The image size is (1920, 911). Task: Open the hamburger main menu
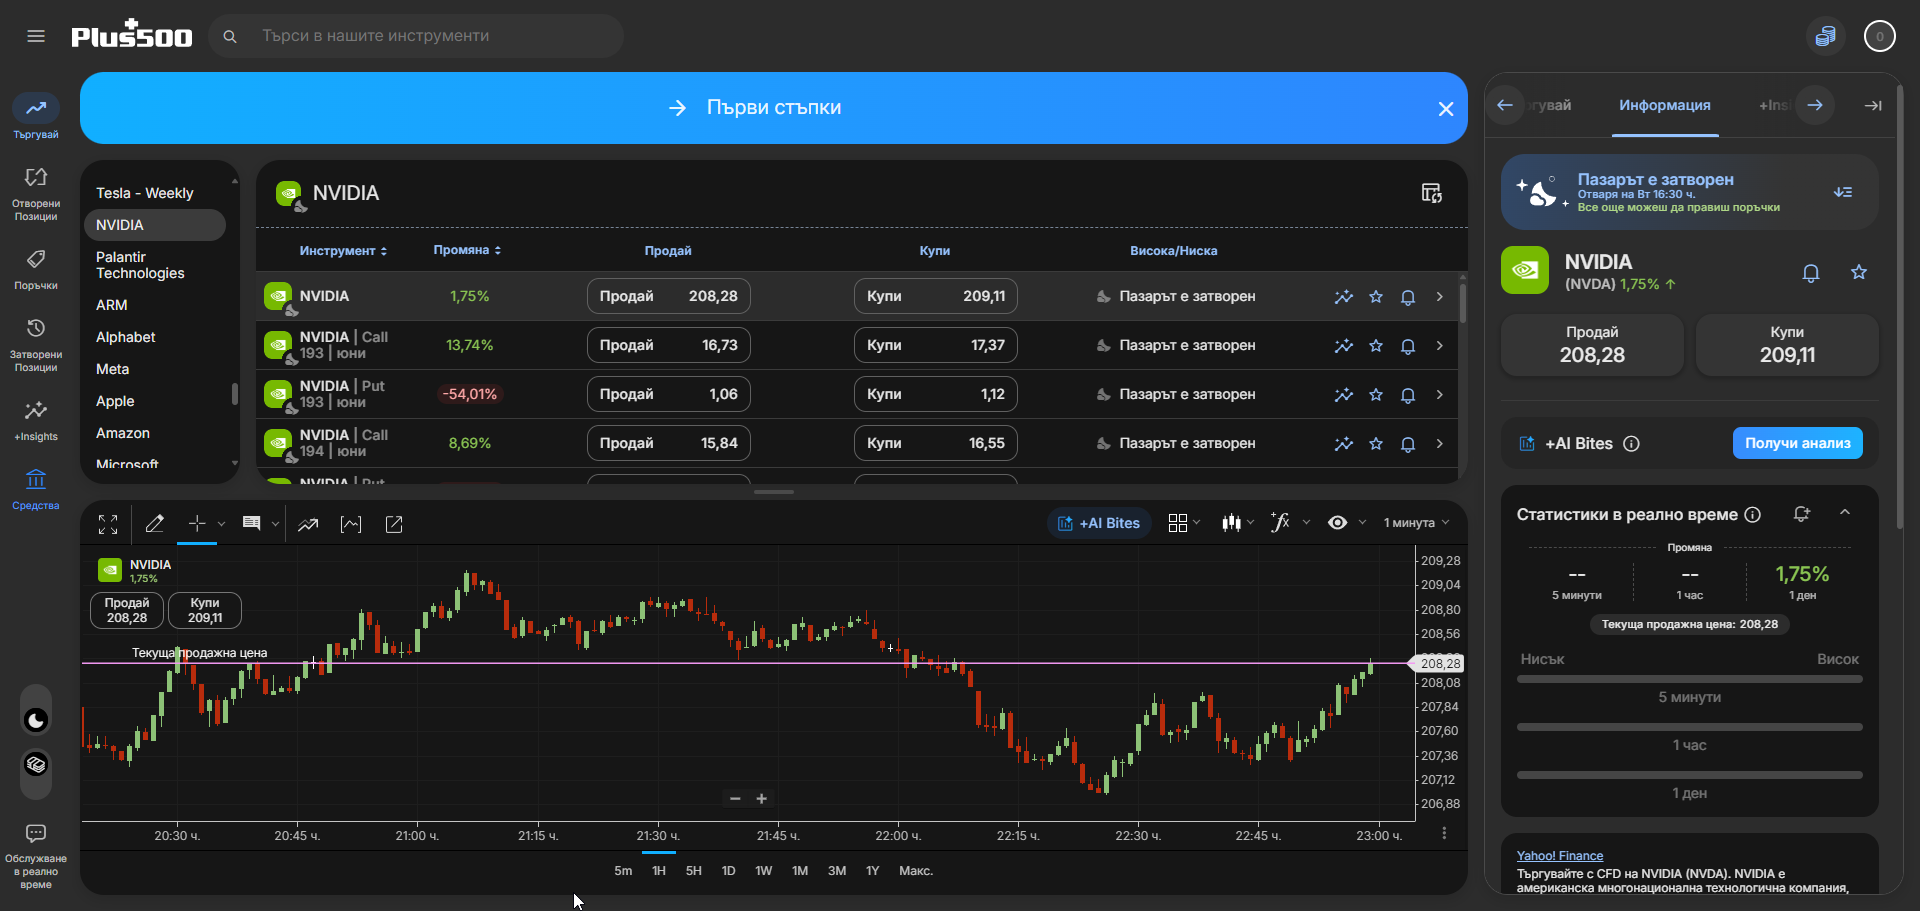point(36,36)
